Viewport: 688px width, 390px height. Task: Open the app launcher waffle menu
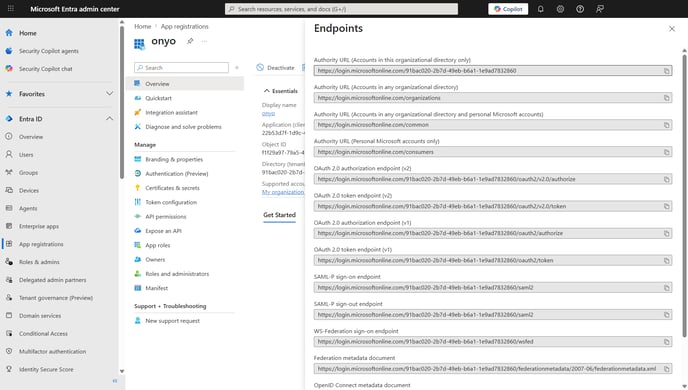point(11,8)
